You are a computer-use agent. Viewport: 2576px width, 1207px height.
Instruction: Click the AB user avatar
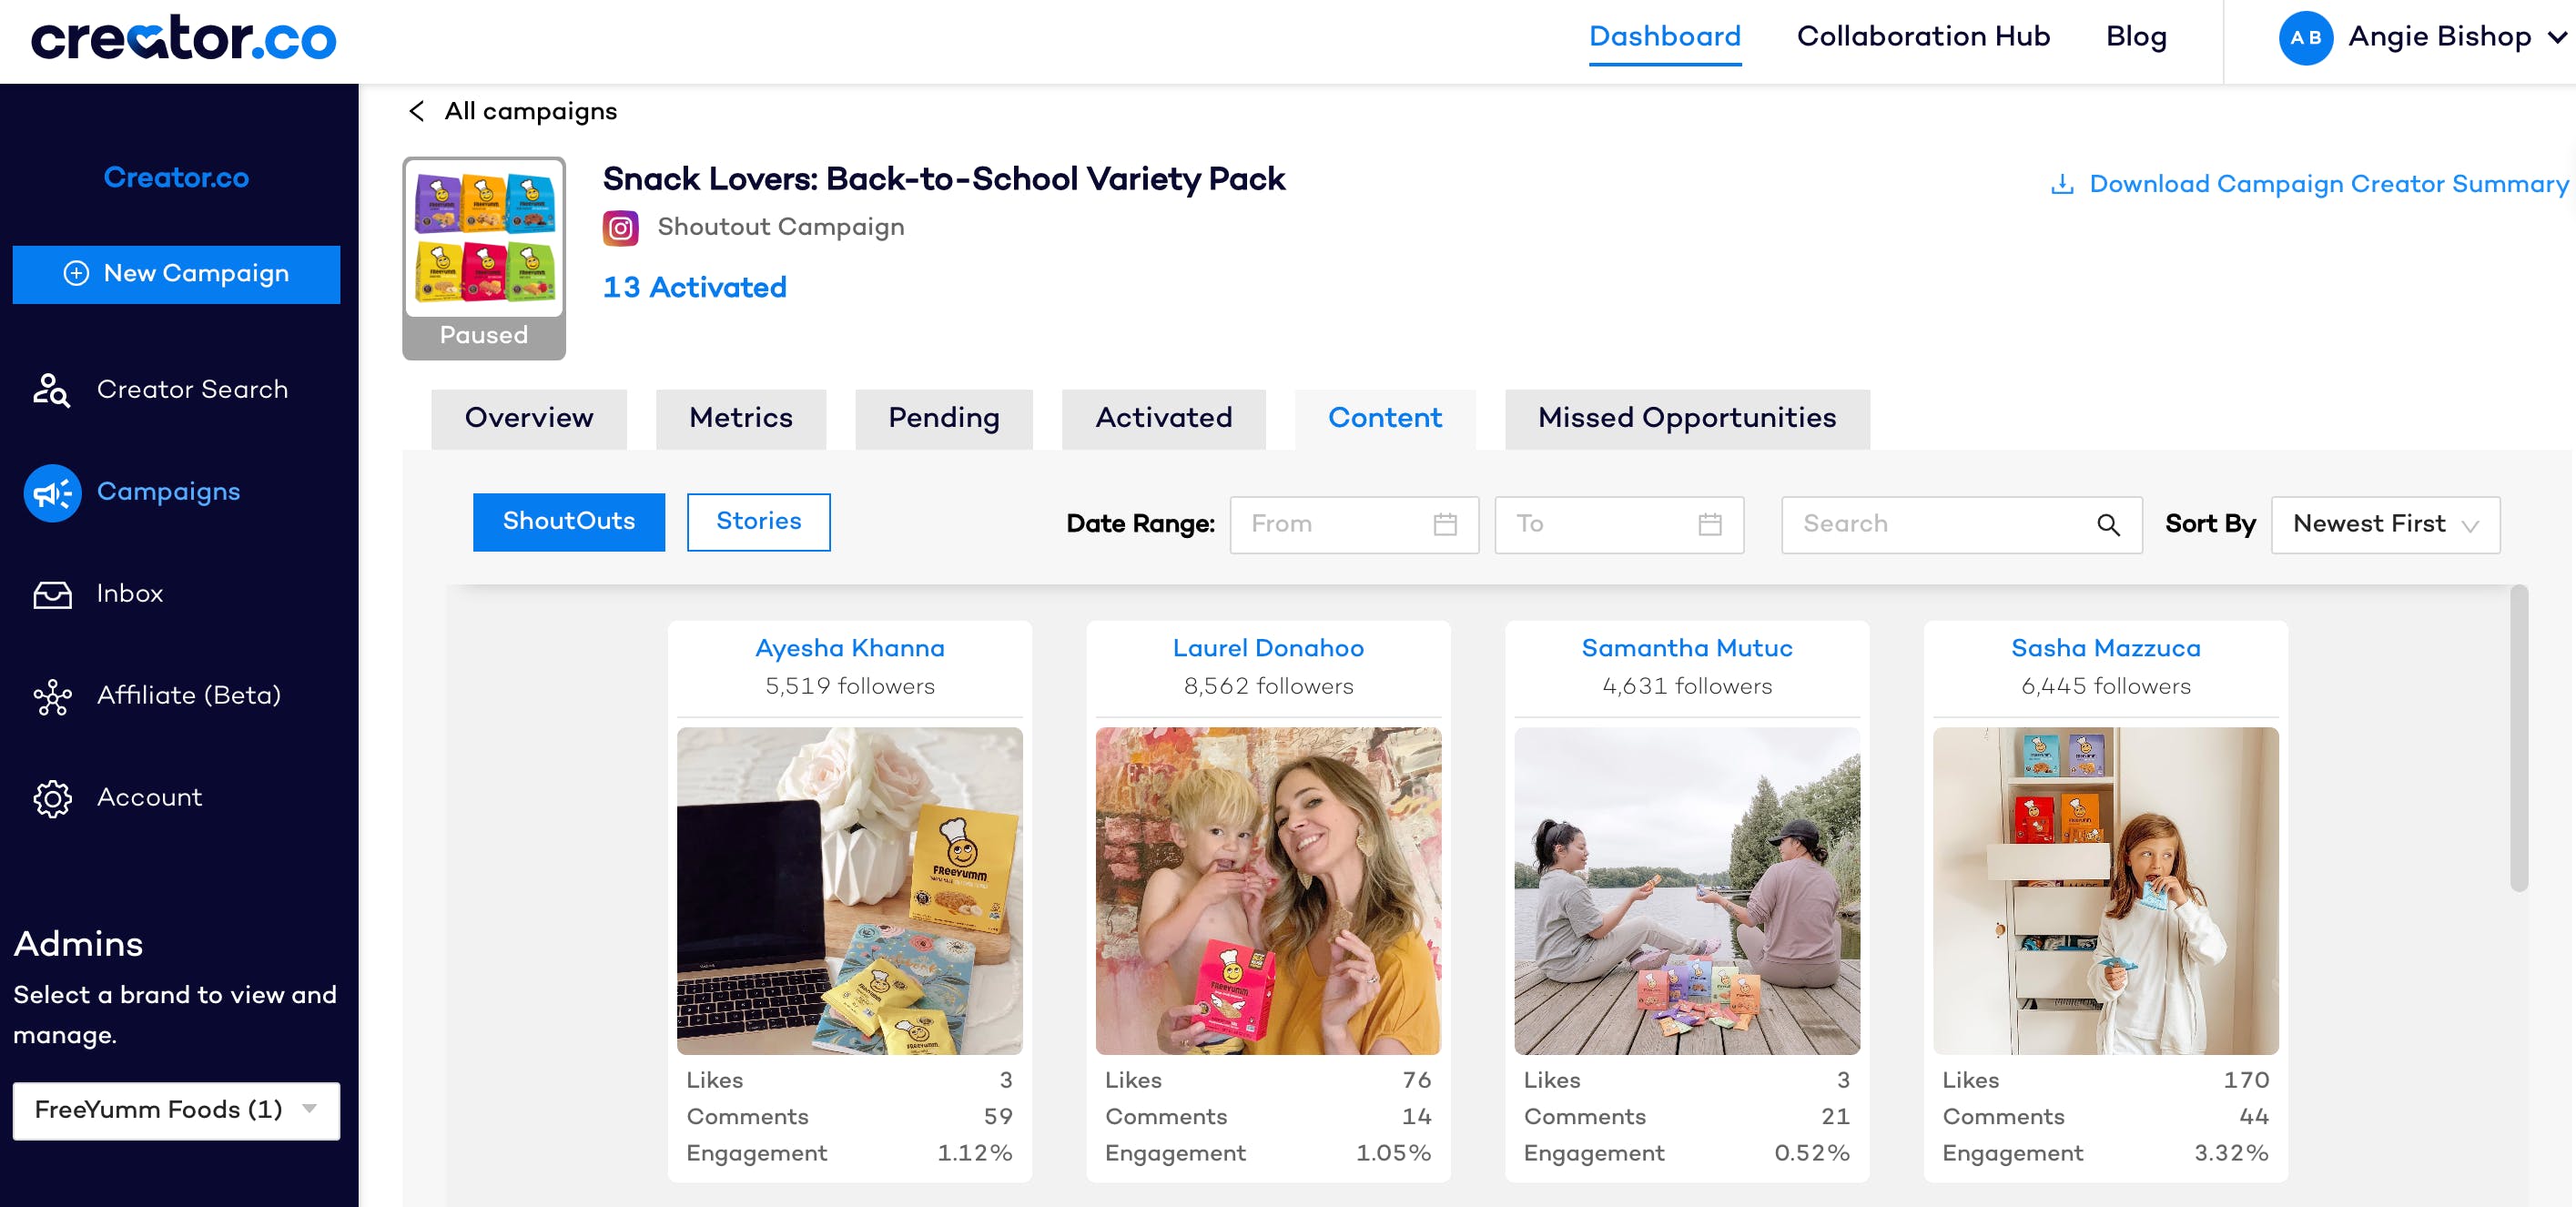click(x=2305, y=38)
